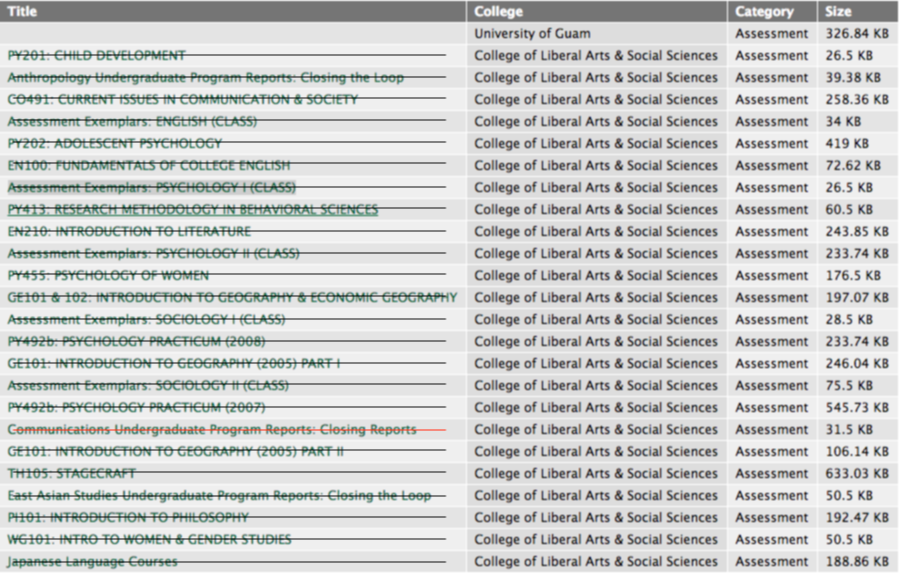The image size is (900, 573).
Task: Click the 75.5 KB size value
Action: tap(849, 386)
